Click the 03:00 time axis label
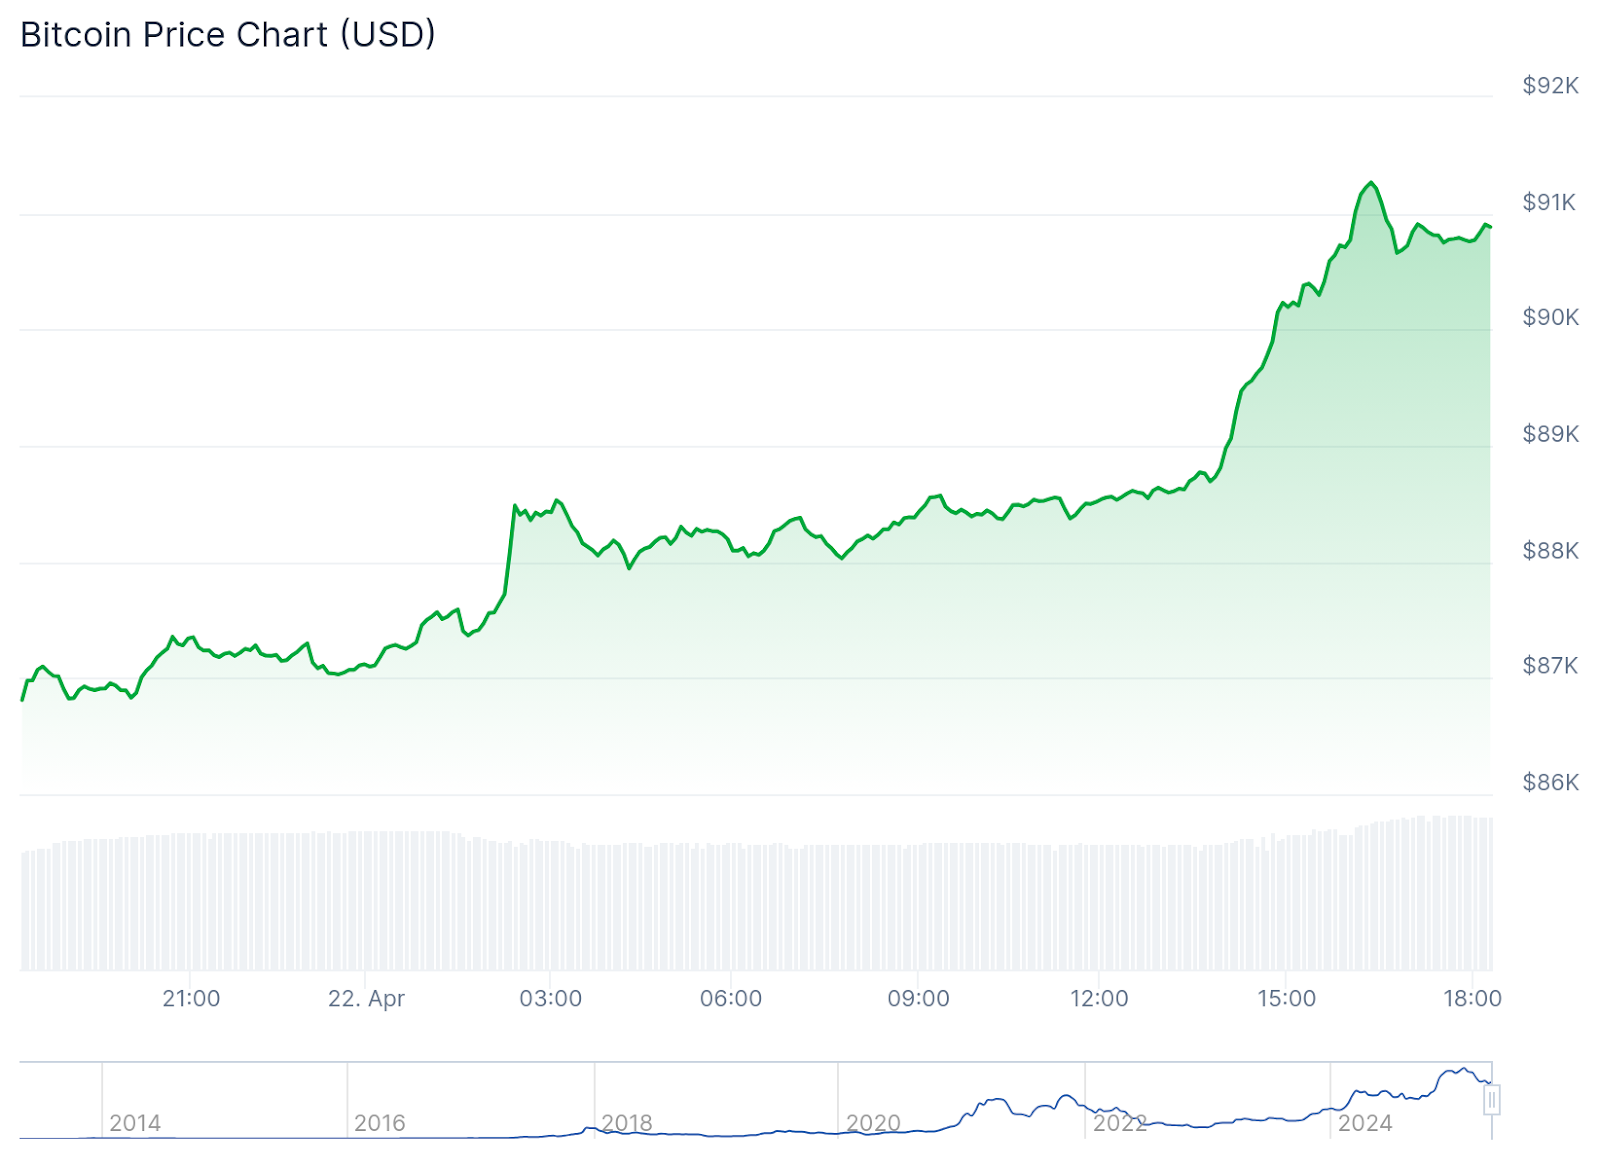 pos(550,998)
